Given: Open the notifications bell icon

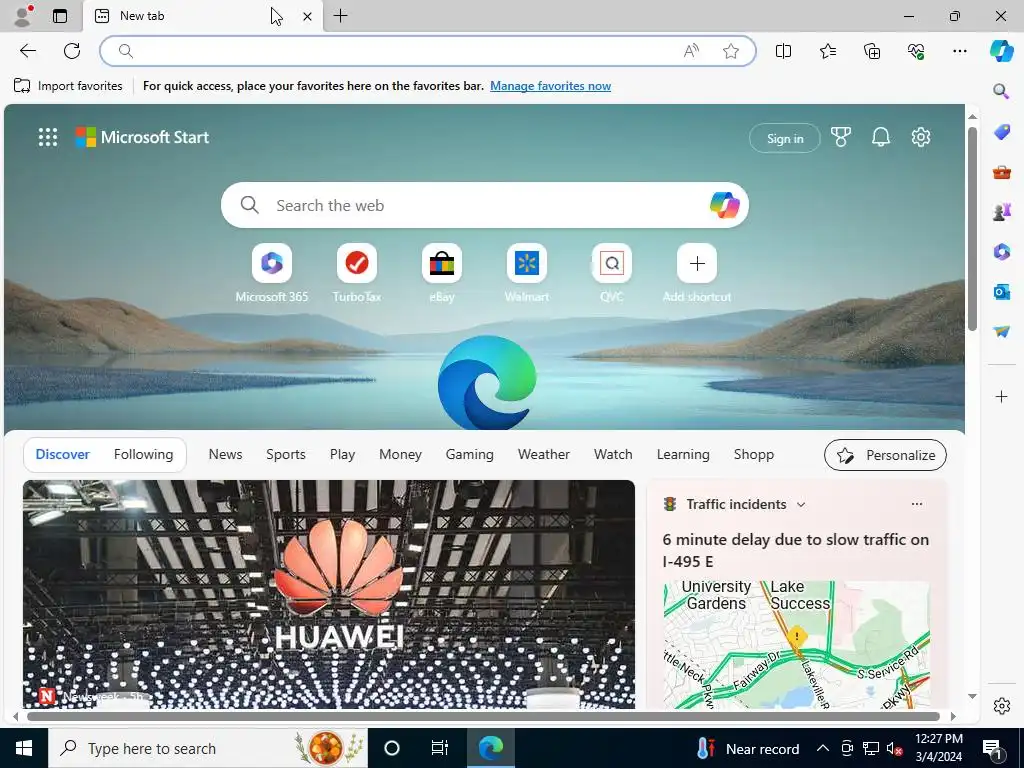Looking at the screenshot, I should (880, 137).
